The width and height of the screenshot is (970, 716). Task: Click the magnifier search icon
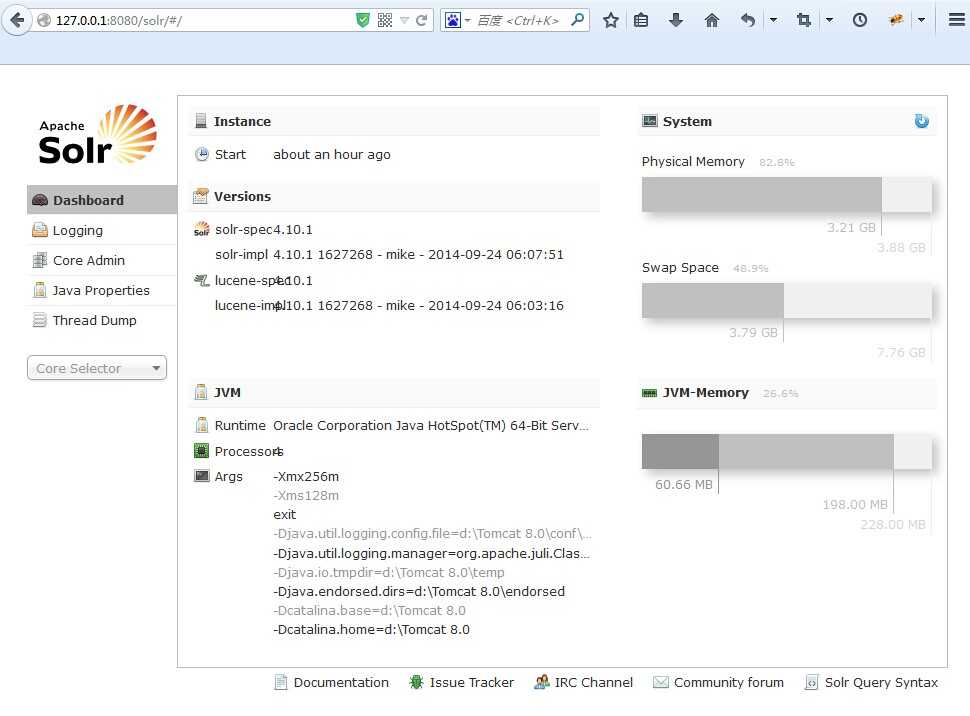577,20
